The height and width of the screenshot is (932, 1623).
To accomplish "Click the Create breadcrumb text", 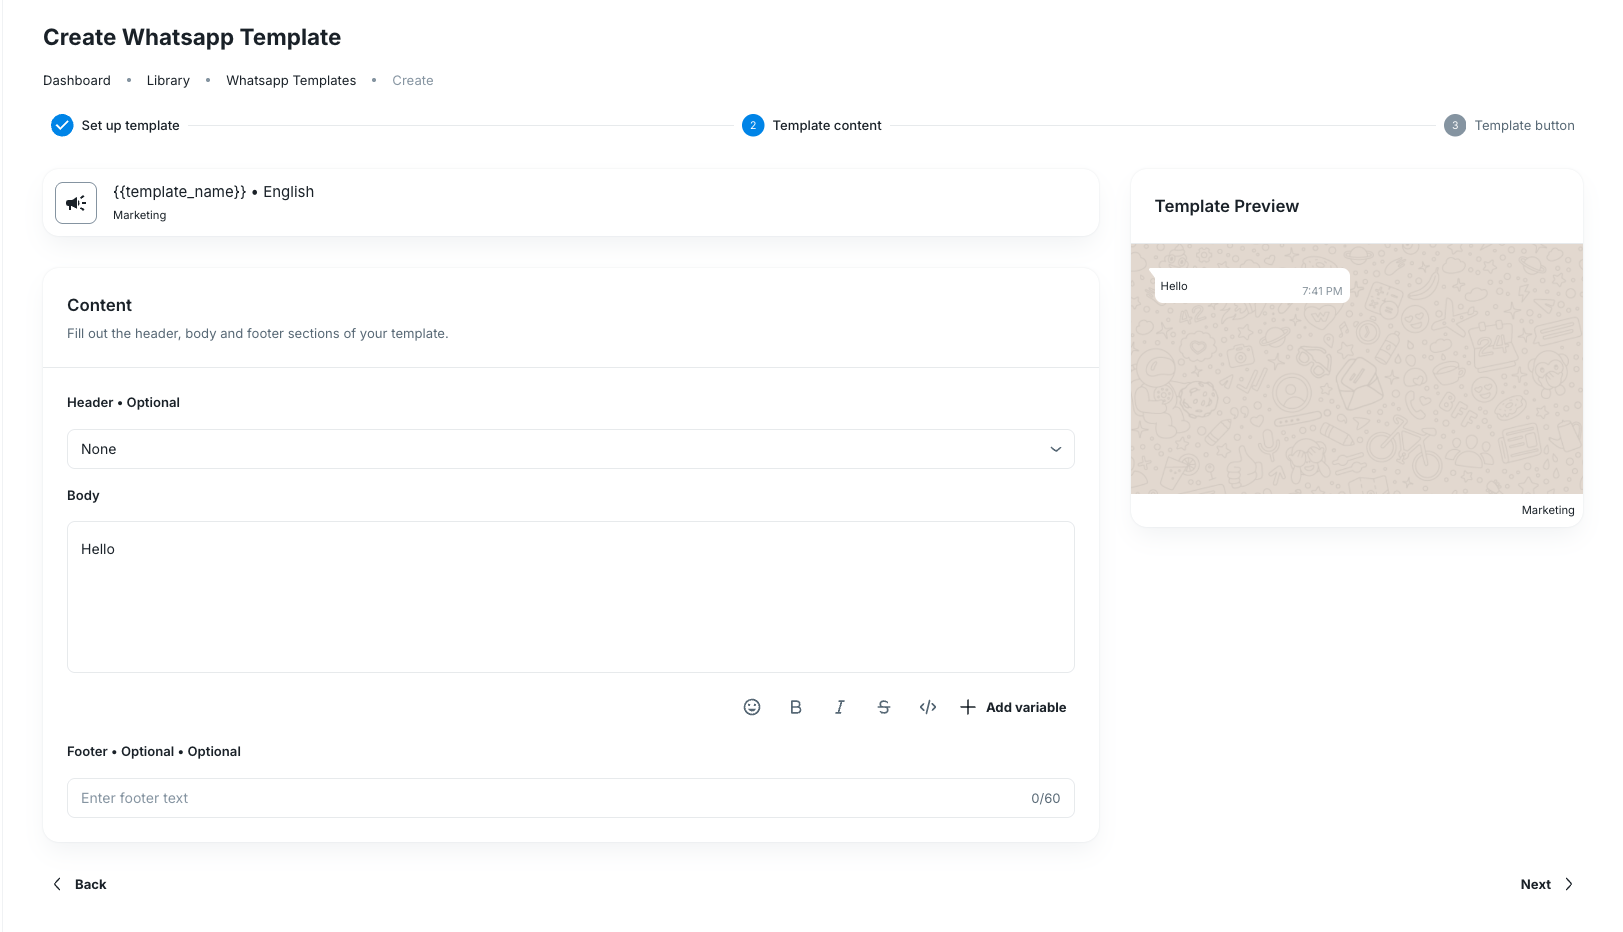I will coord(413,80).
